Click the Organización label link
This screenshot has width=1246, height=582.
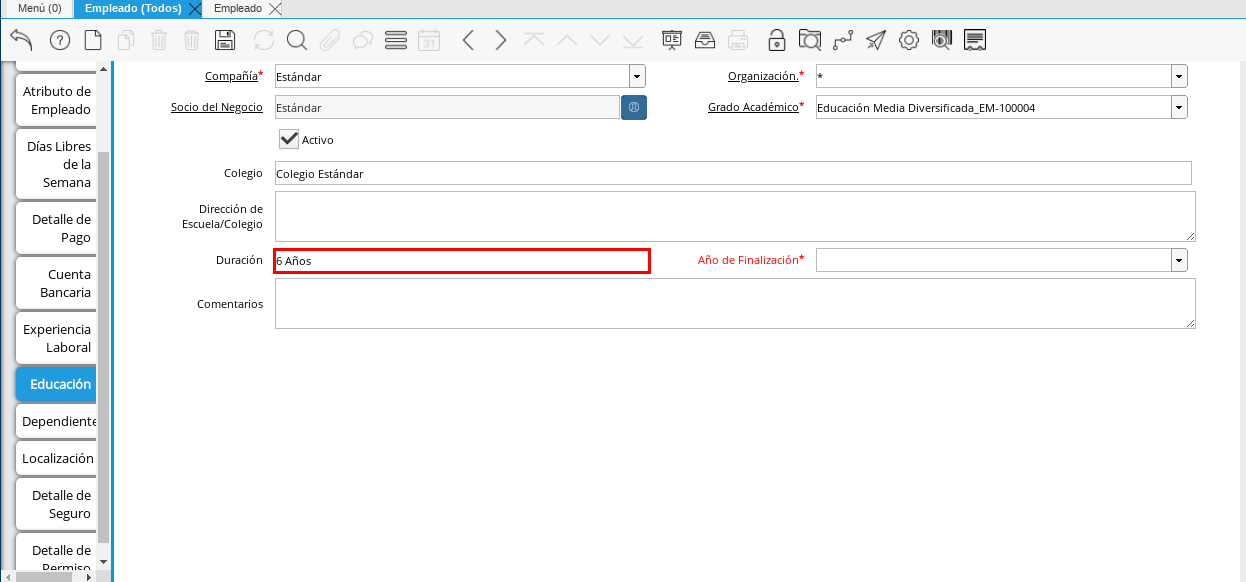pos(763,76)
